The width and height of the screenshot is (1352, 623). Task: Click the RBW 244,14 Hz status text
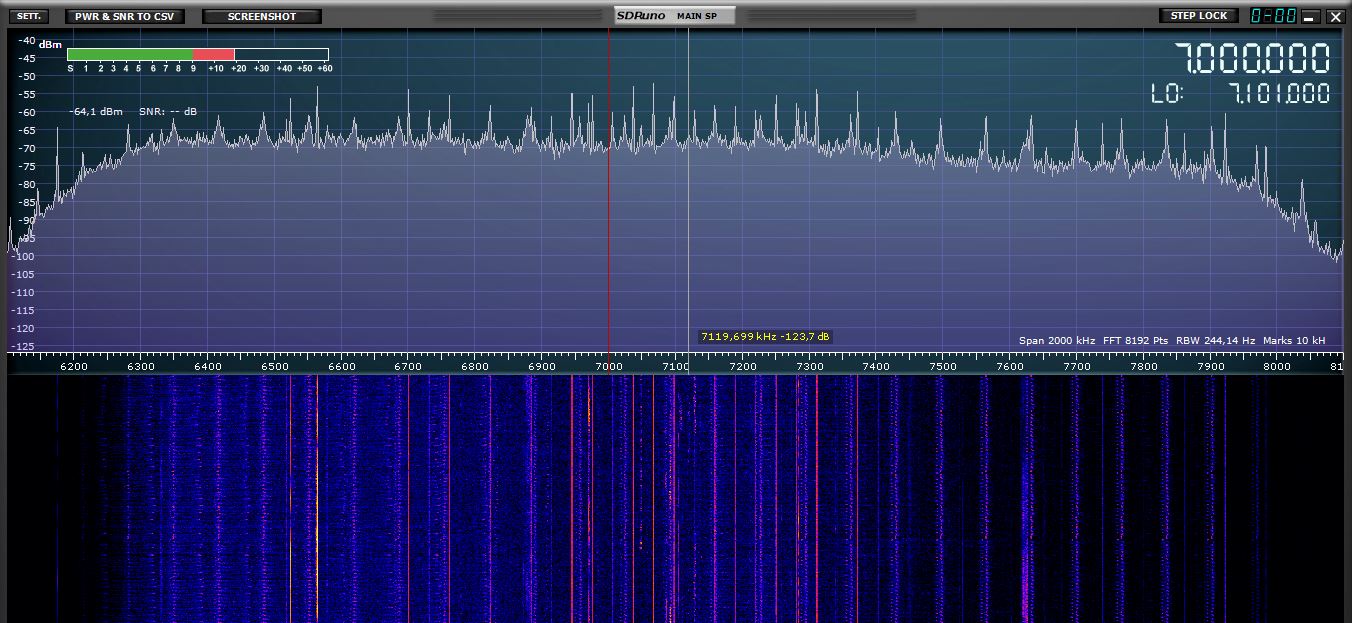1215,341
